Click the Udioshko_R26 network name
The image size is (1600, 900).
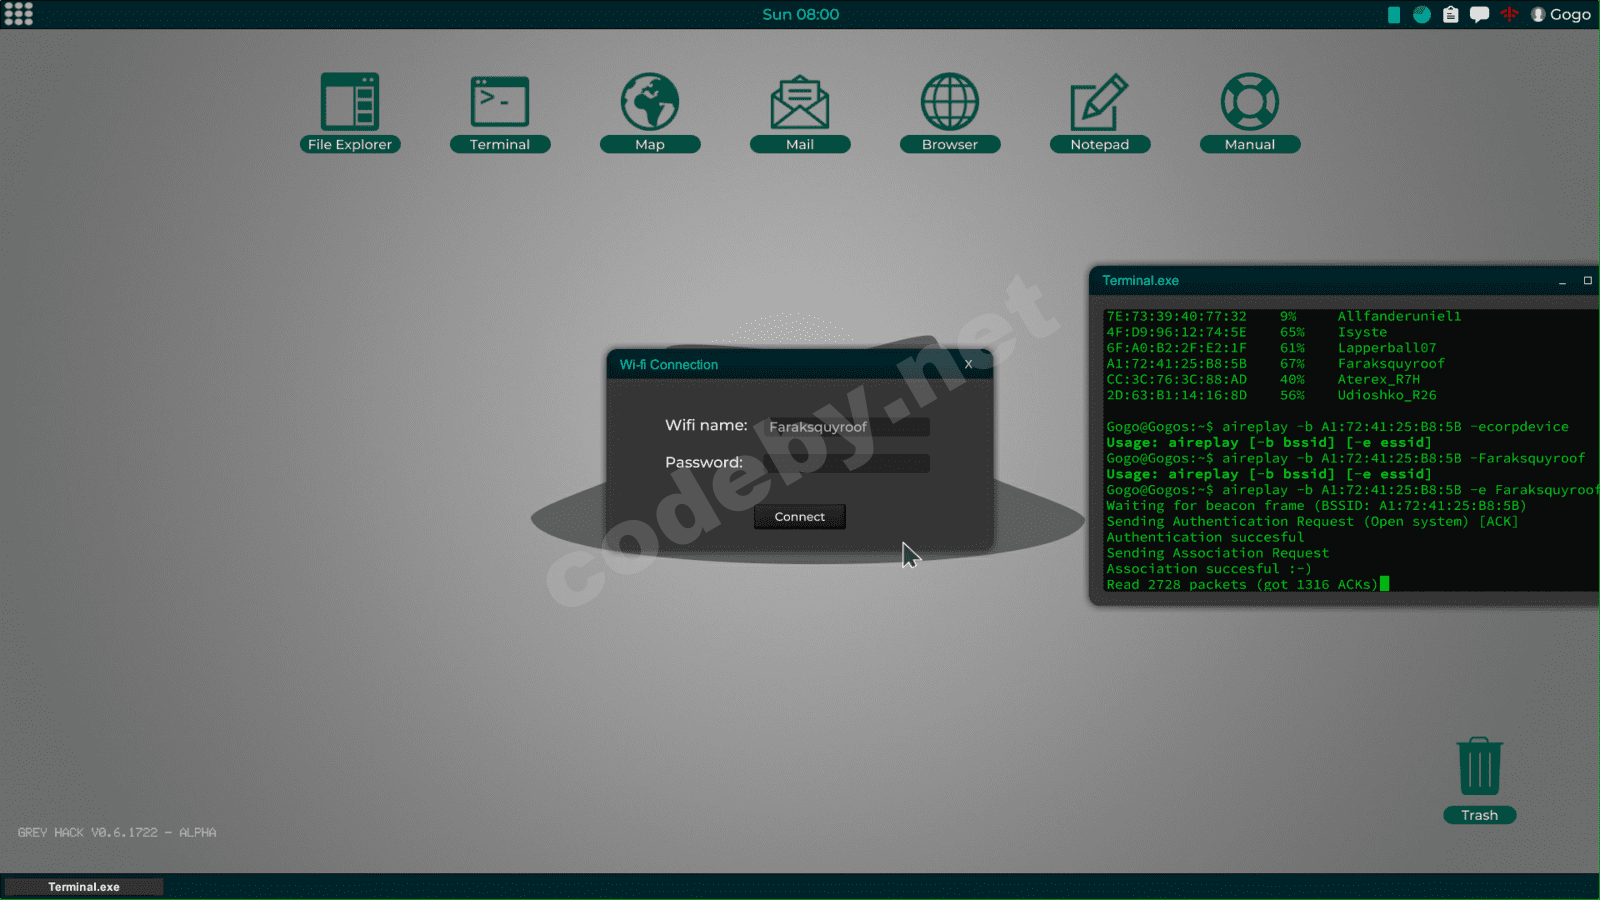1387,396
